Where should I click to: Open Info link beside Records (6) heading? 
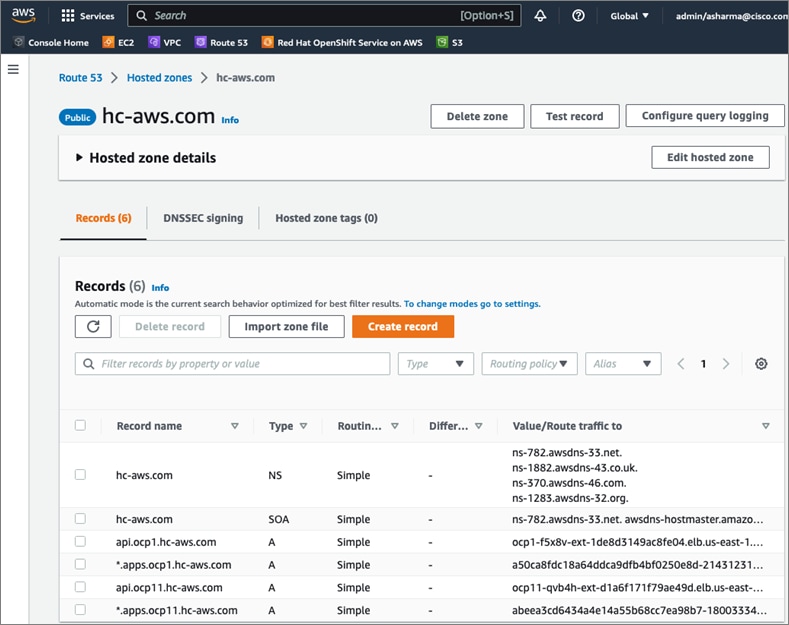tap(160, 288)
